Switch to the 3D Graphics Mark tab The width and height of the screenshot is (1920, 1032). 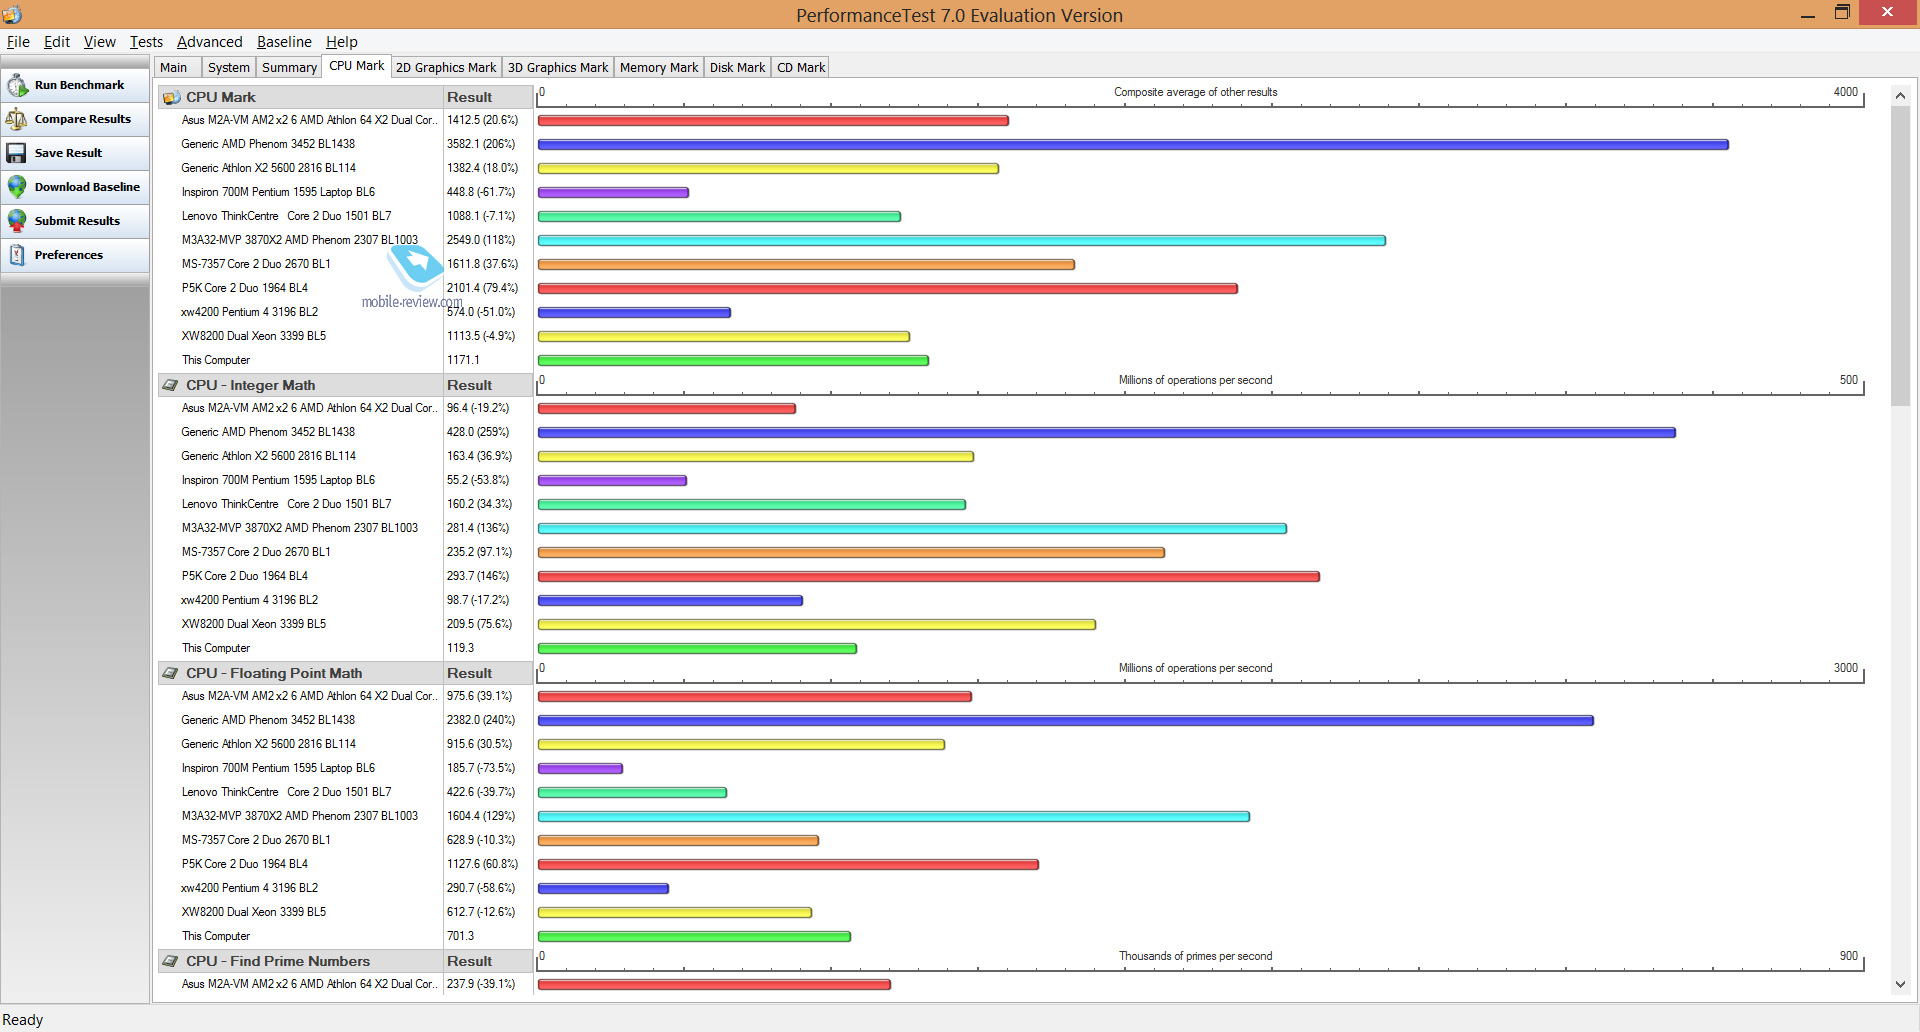[x=558, y=68]
